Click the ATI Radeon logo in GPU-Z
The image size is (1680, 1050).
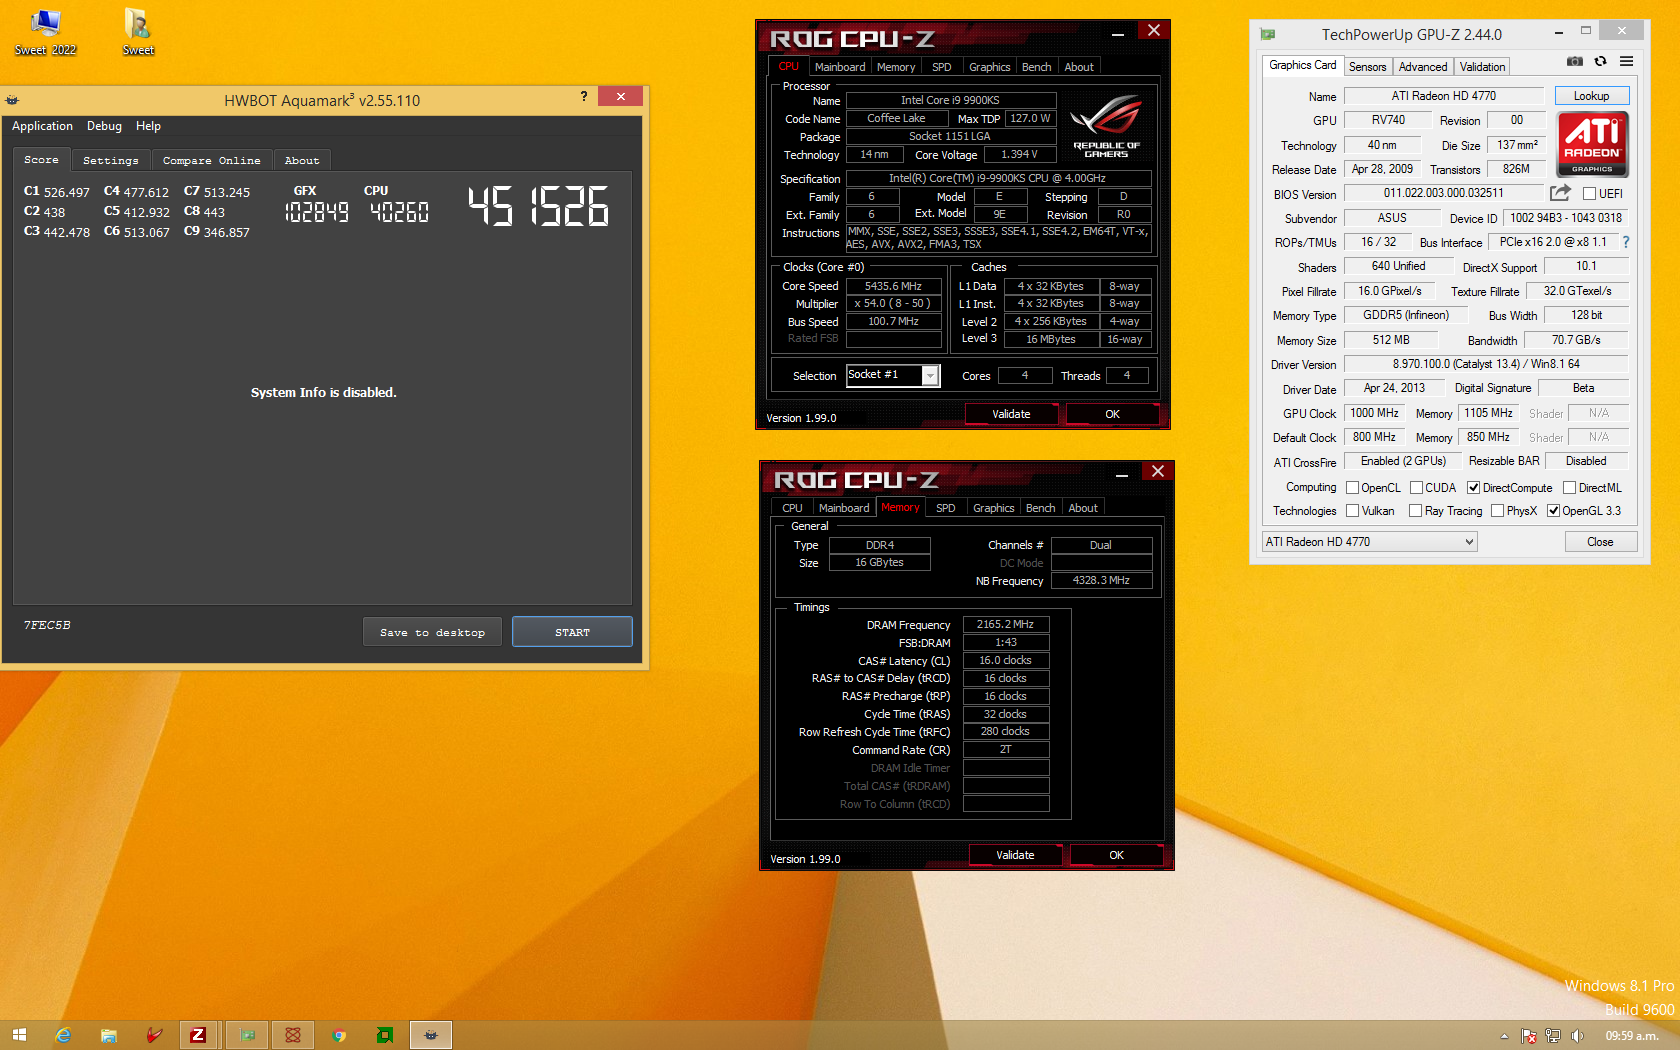1592,143
